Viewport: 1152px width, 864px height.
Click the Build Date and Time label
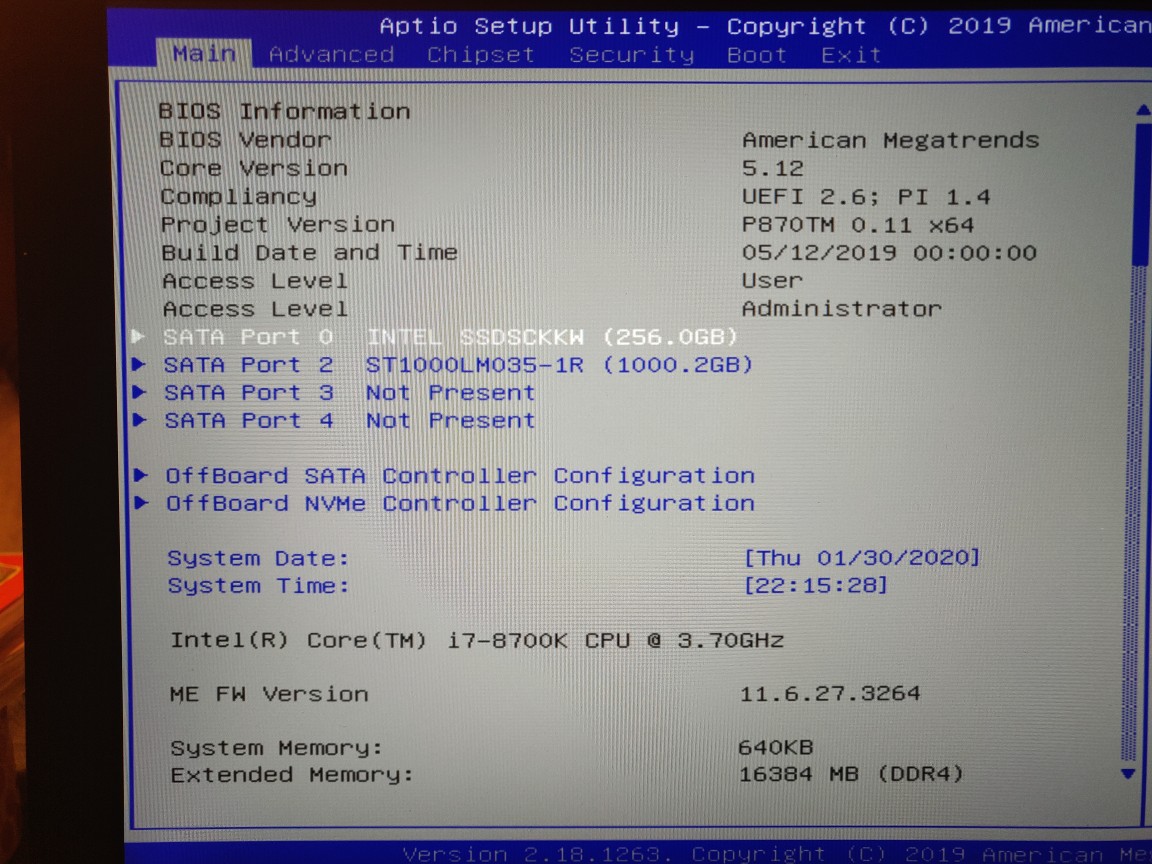(309, 252)
